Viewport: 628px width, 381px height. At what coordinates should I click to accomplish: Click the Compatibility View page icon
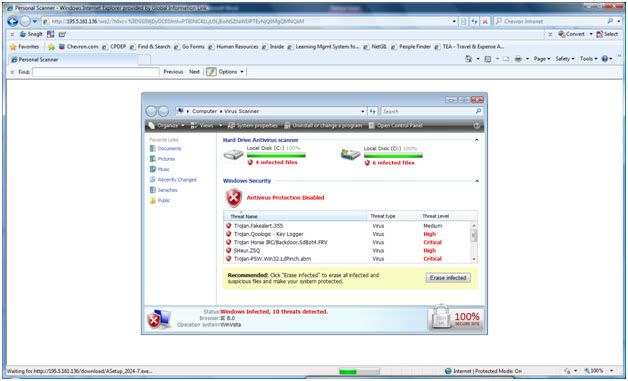click(x=464, y=21)
